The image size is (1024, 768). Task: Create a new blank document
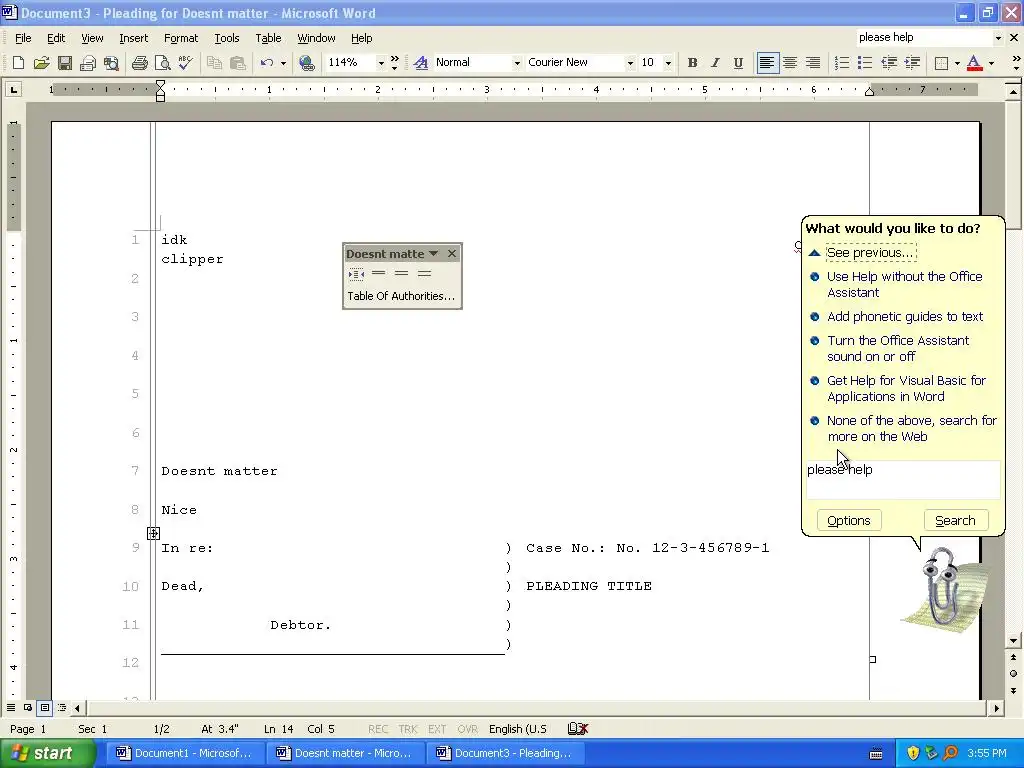point(18,63)
